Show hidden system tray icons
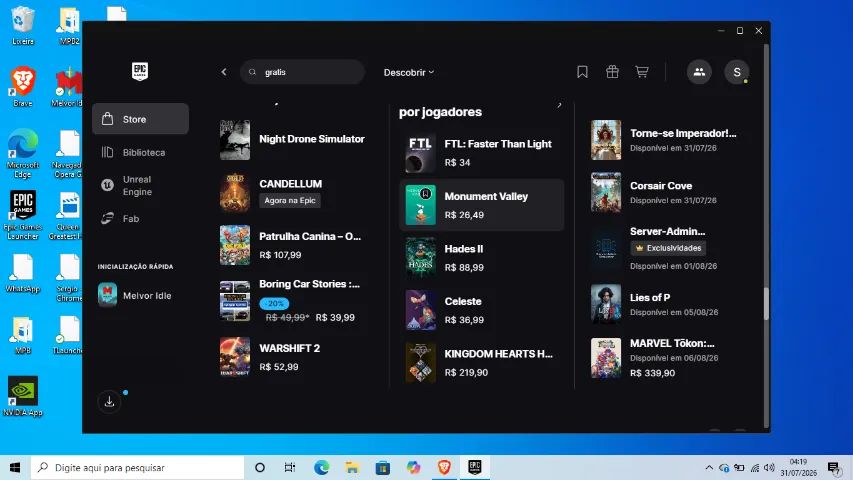 click(709, 467)
